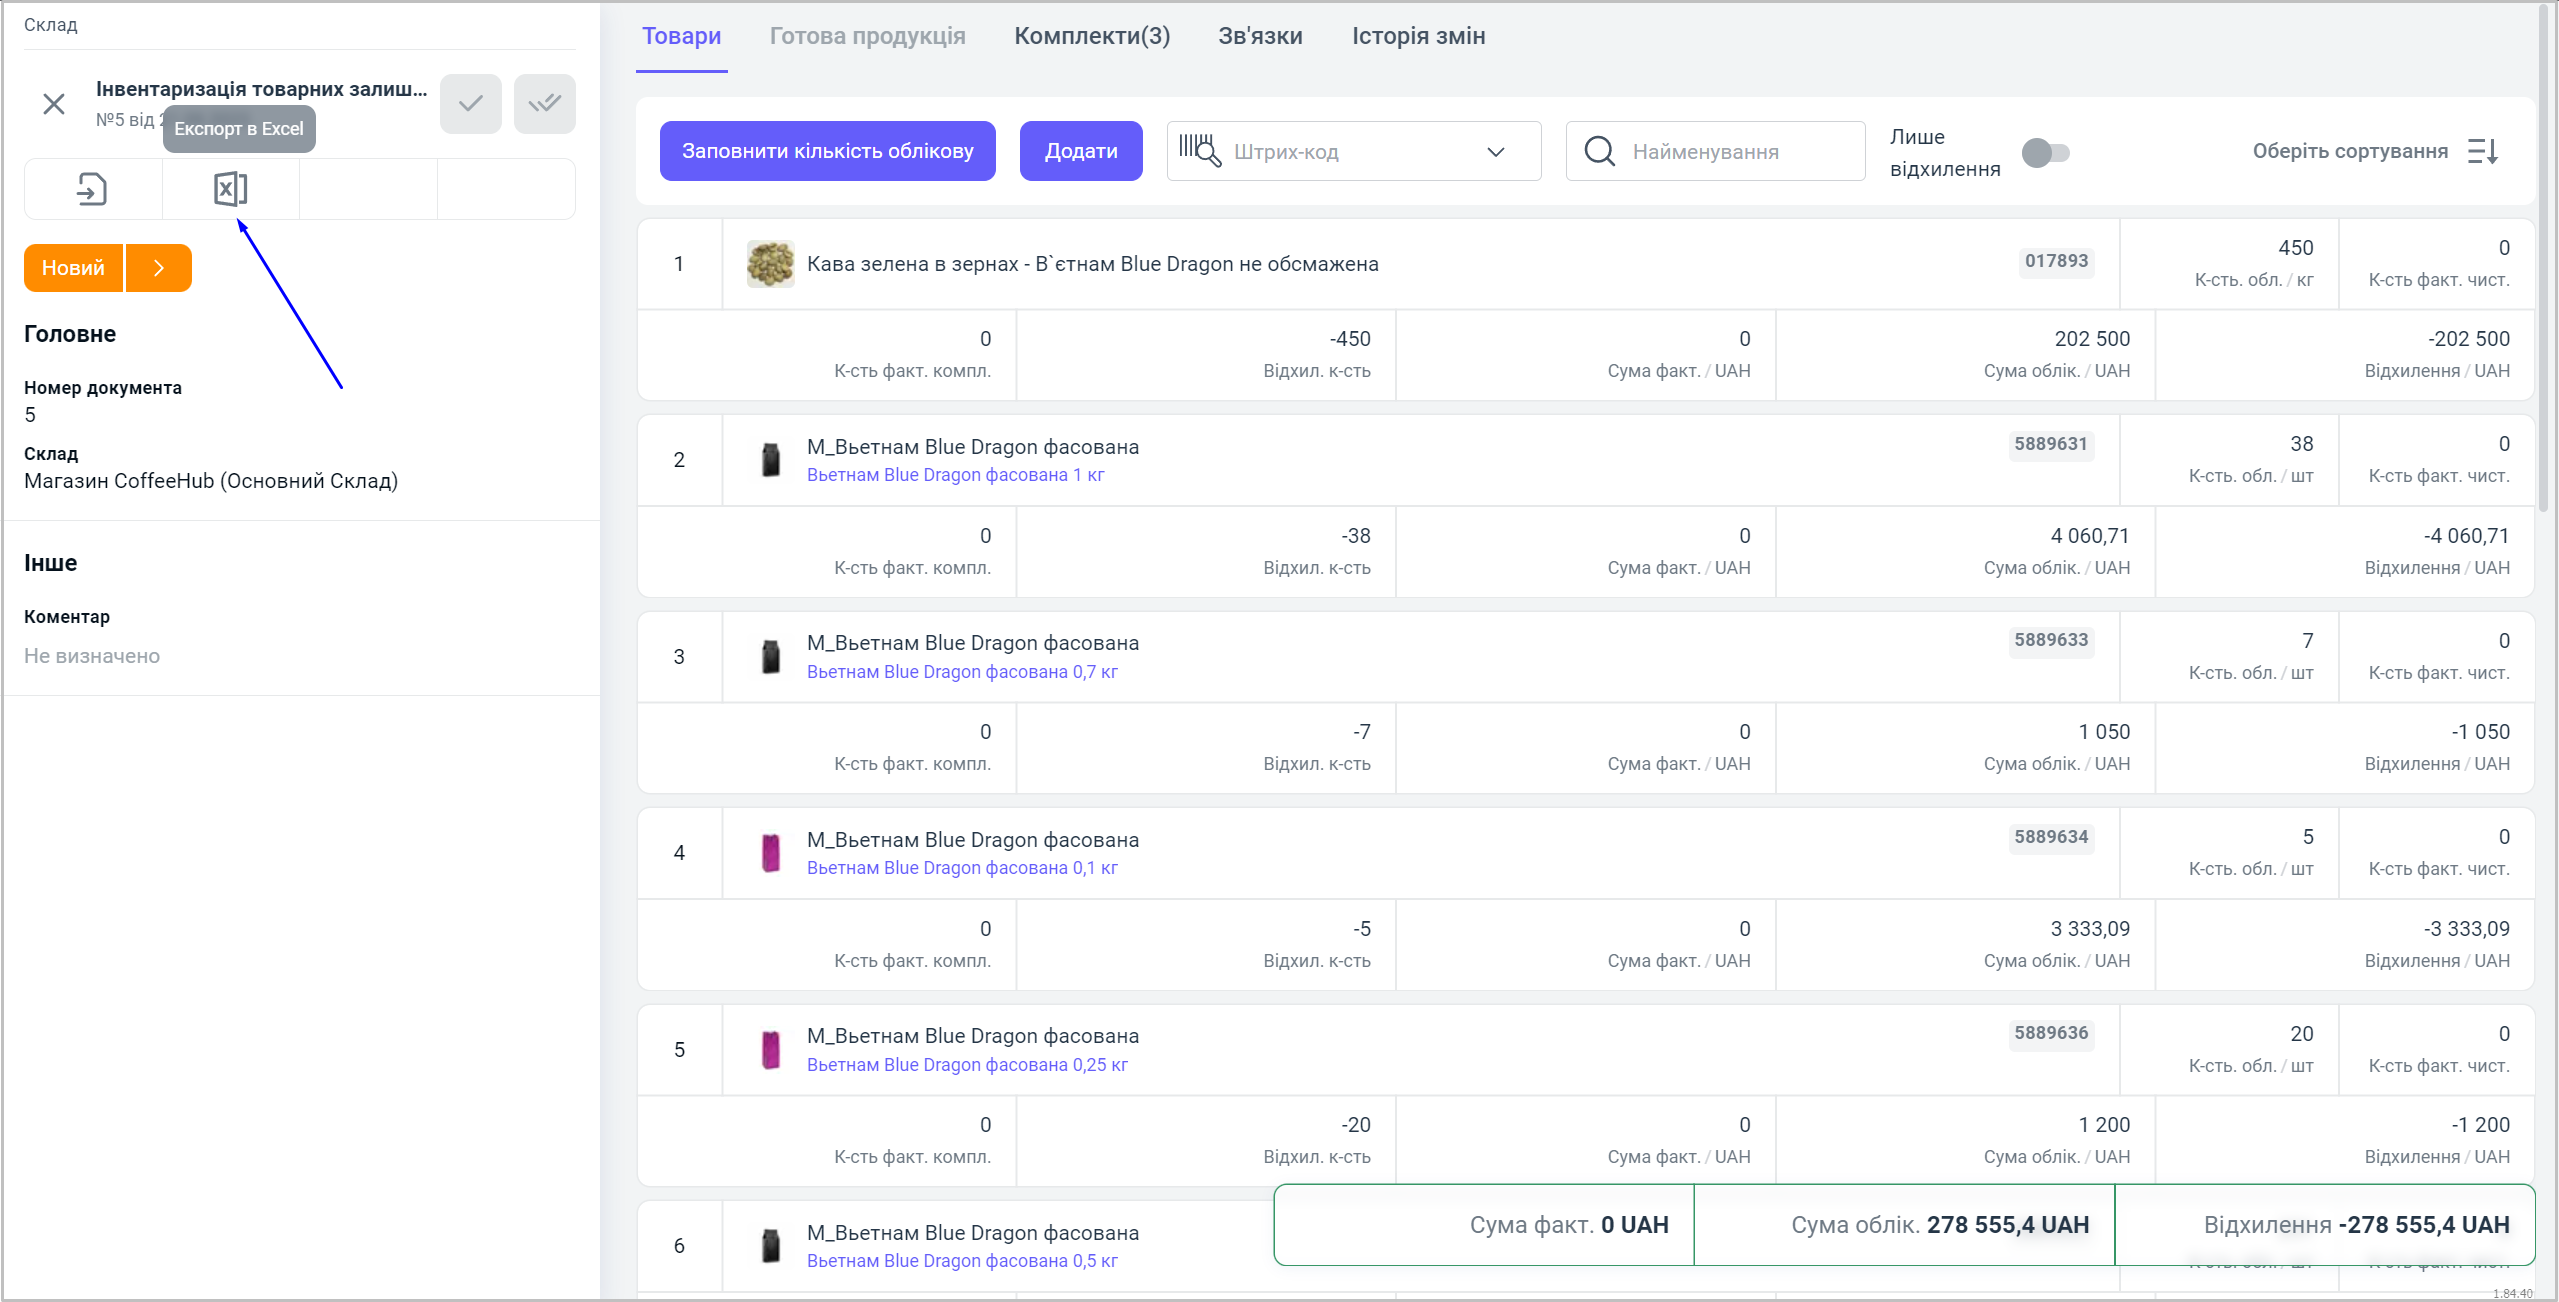Close the inventory document with X icon

[x=54, y=104]
